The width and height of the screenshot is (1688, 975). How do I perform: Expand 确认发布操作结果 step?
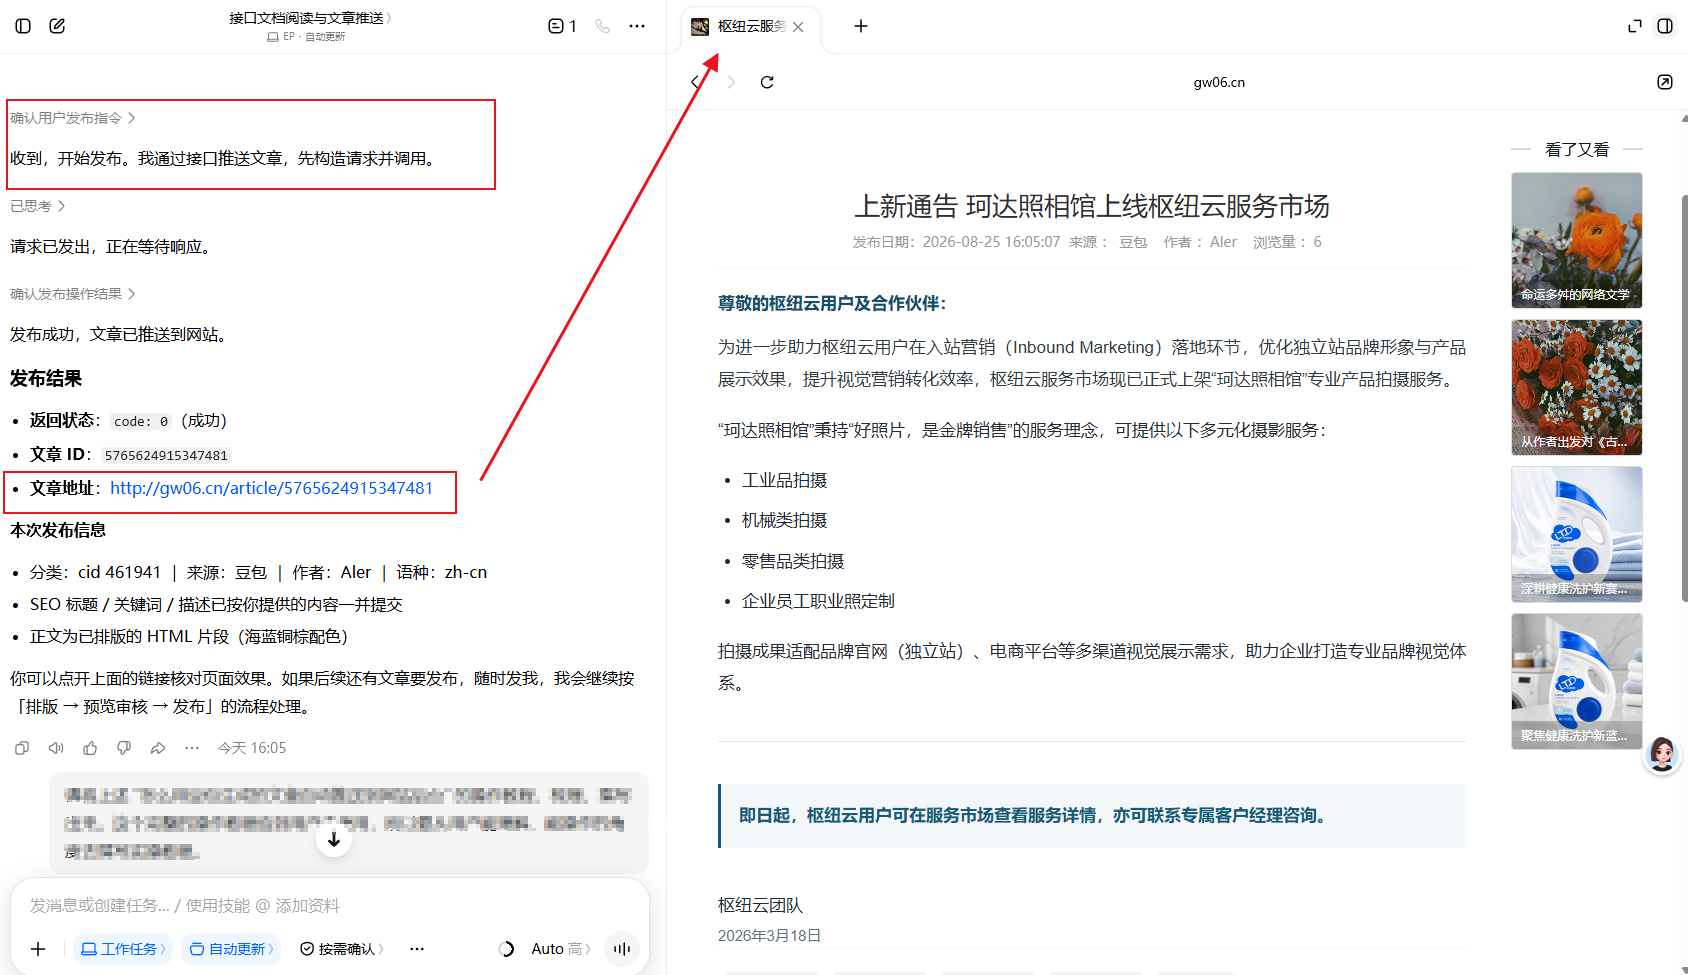72,294
